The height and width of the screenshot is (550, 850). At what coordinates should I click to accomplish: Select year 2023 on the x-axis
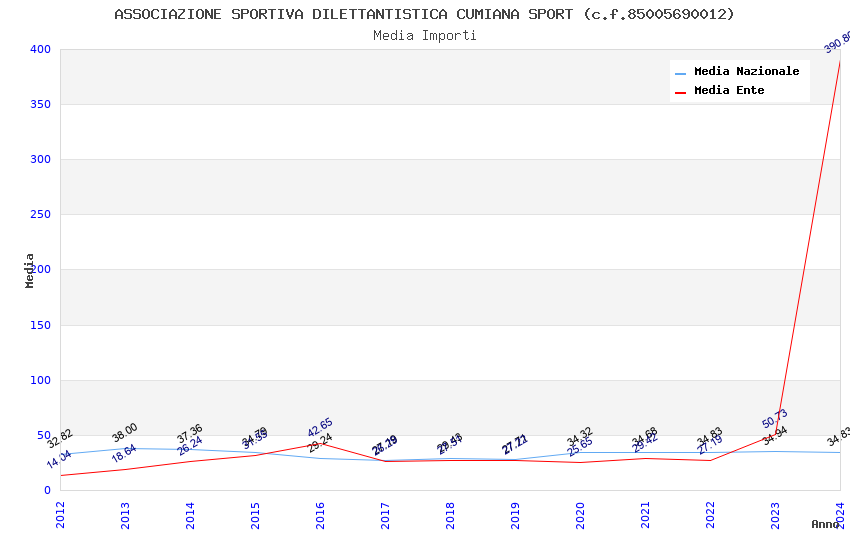776,515
